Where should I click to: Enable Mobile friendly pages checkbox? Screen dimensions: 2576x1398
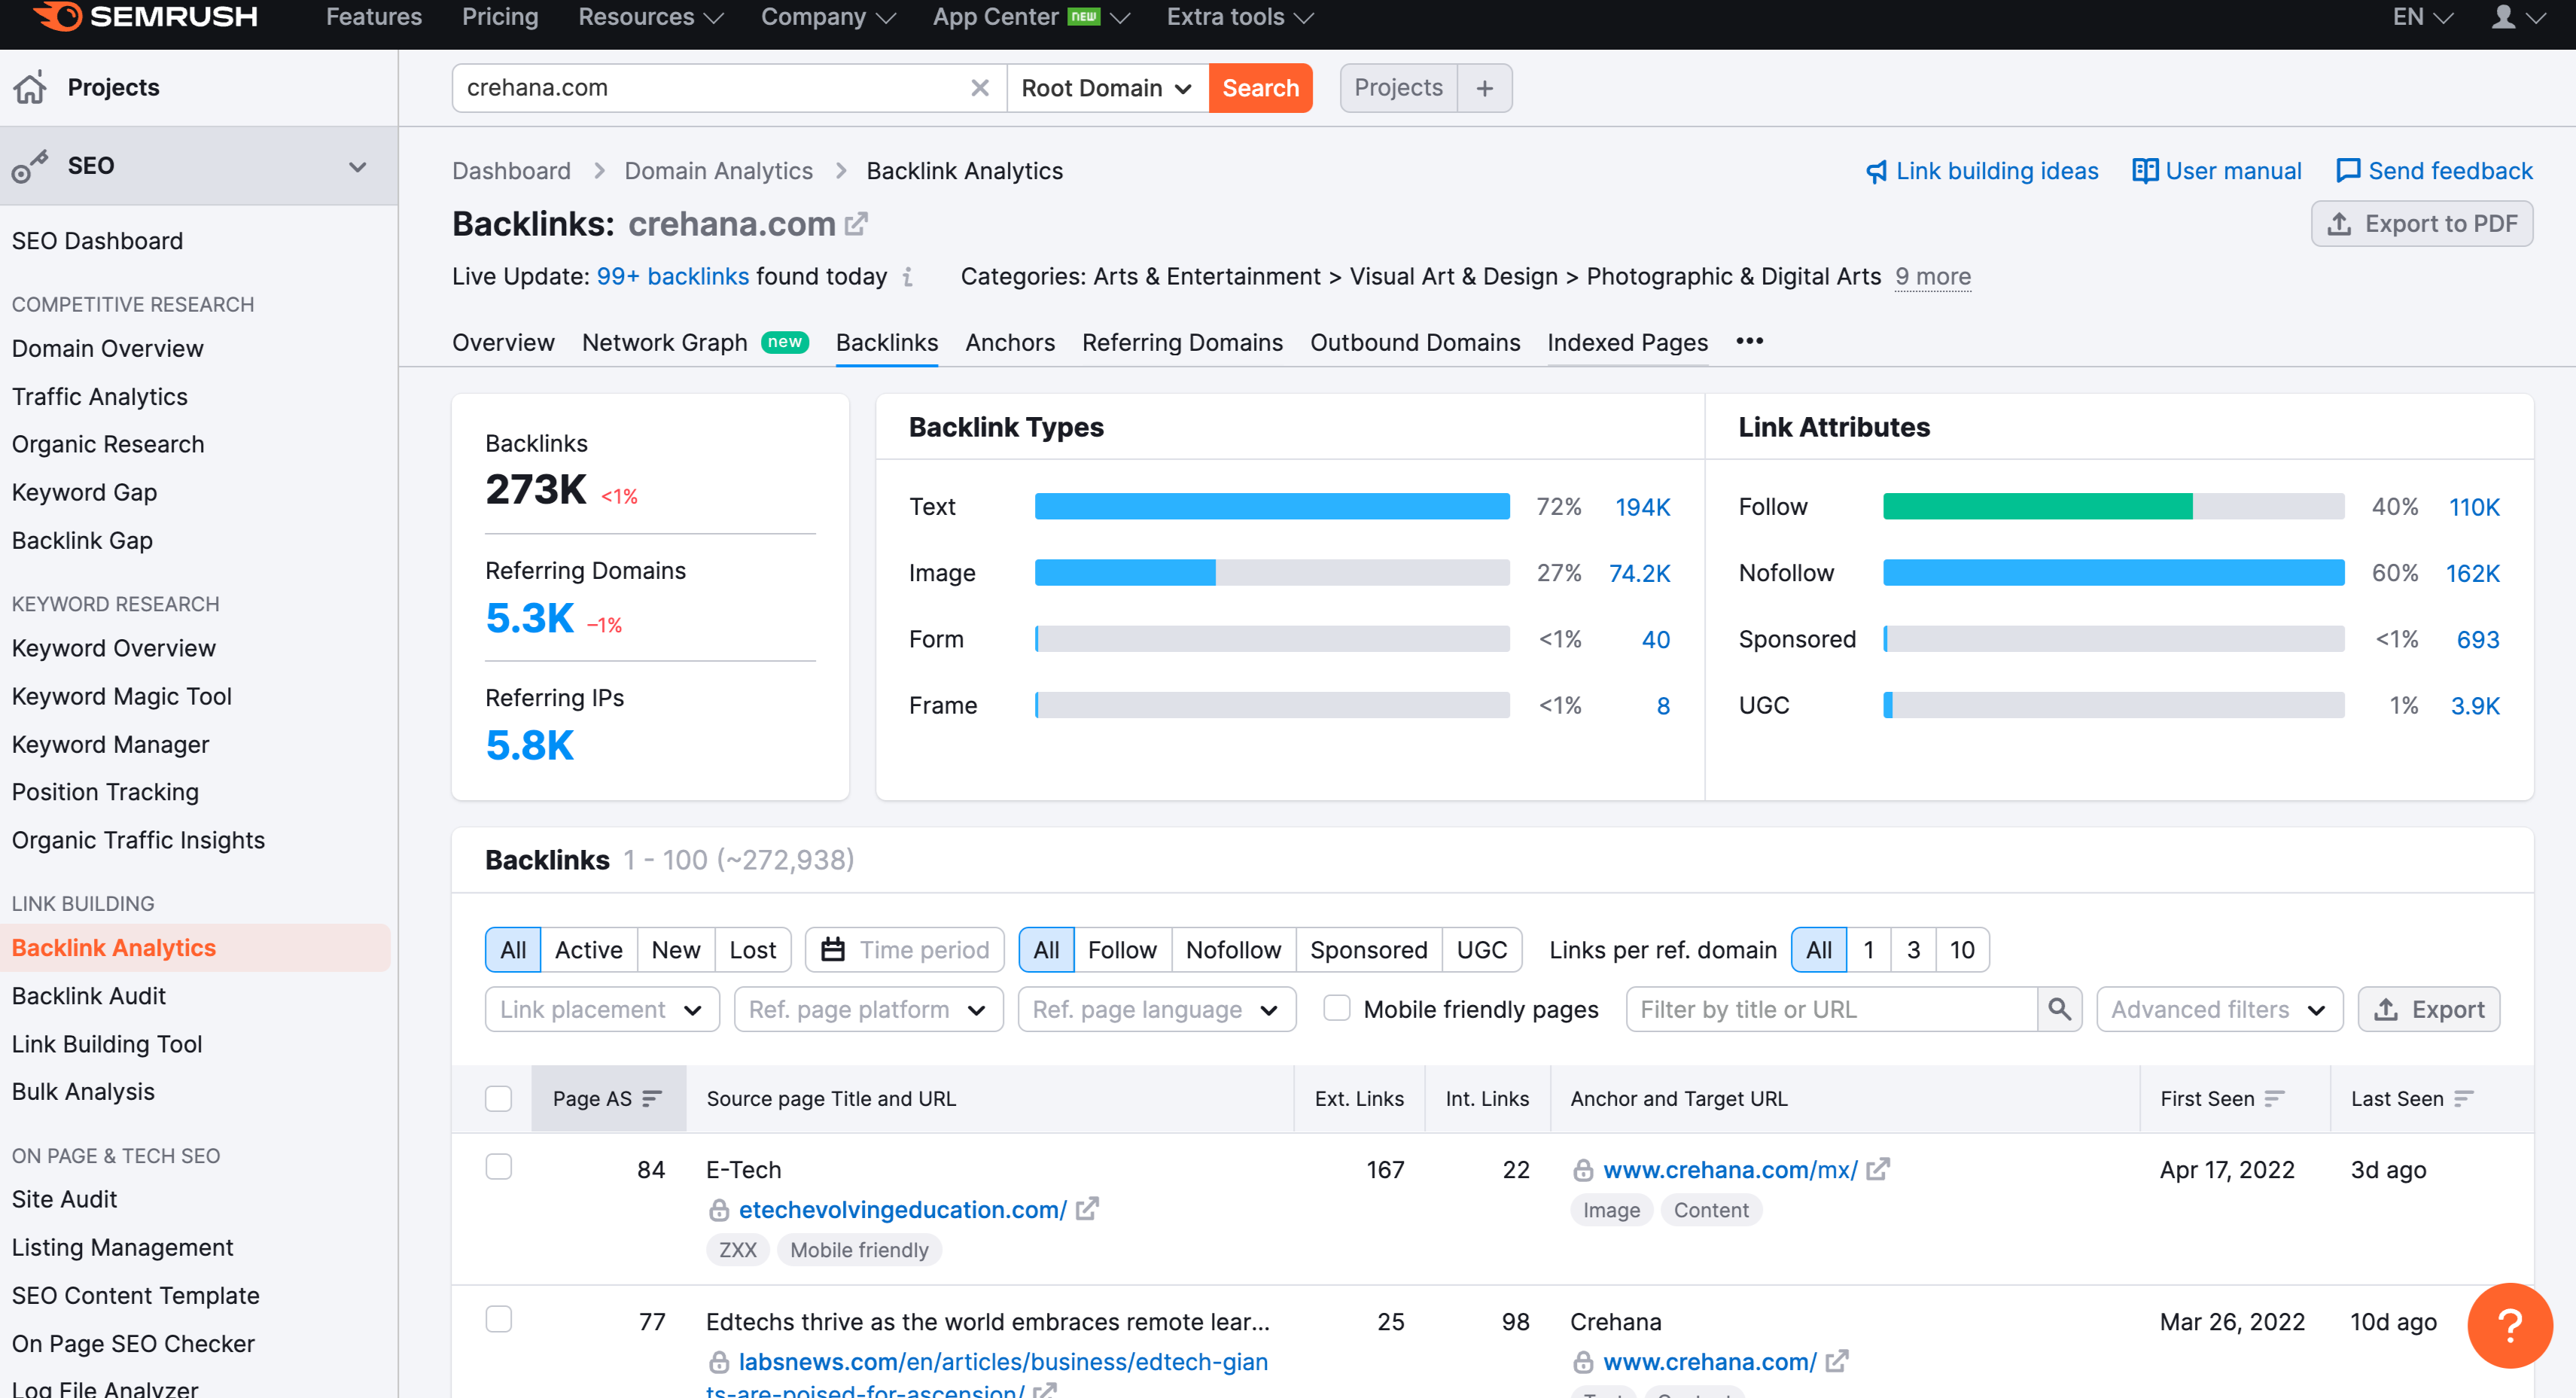click(1336, 1008)
